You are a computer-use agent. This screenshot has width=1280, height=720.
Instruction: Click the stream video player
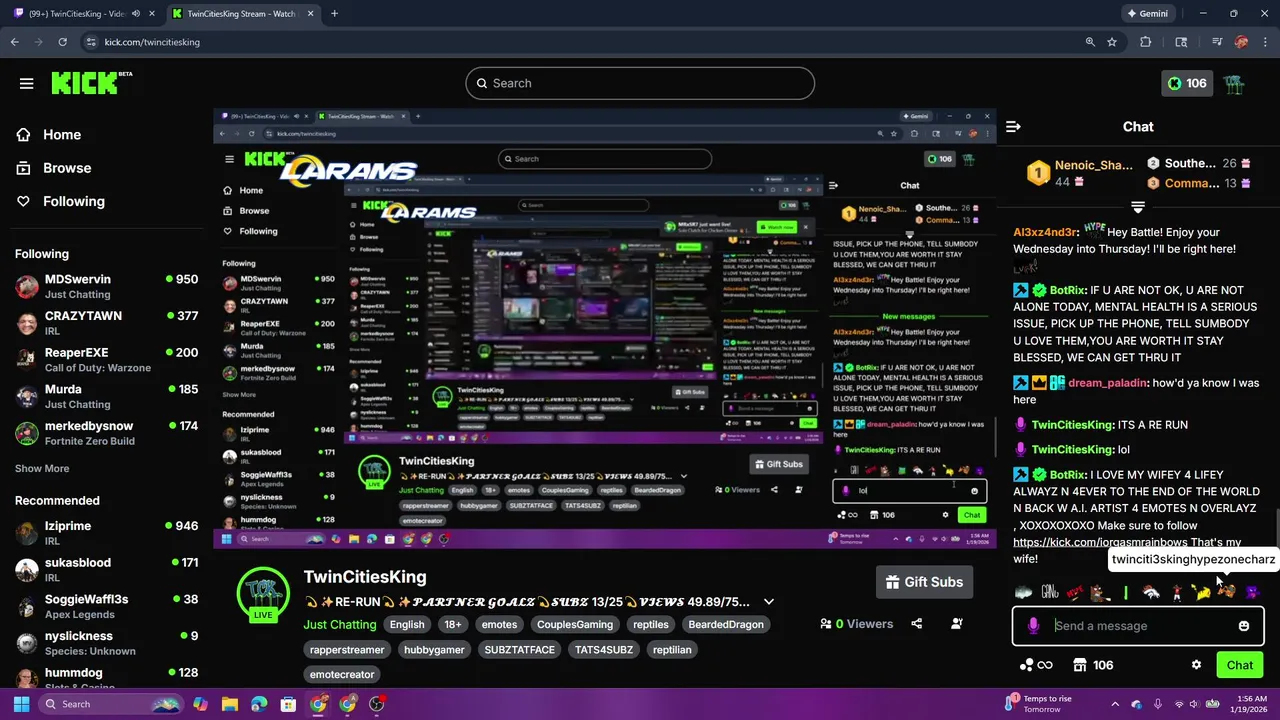605,328
